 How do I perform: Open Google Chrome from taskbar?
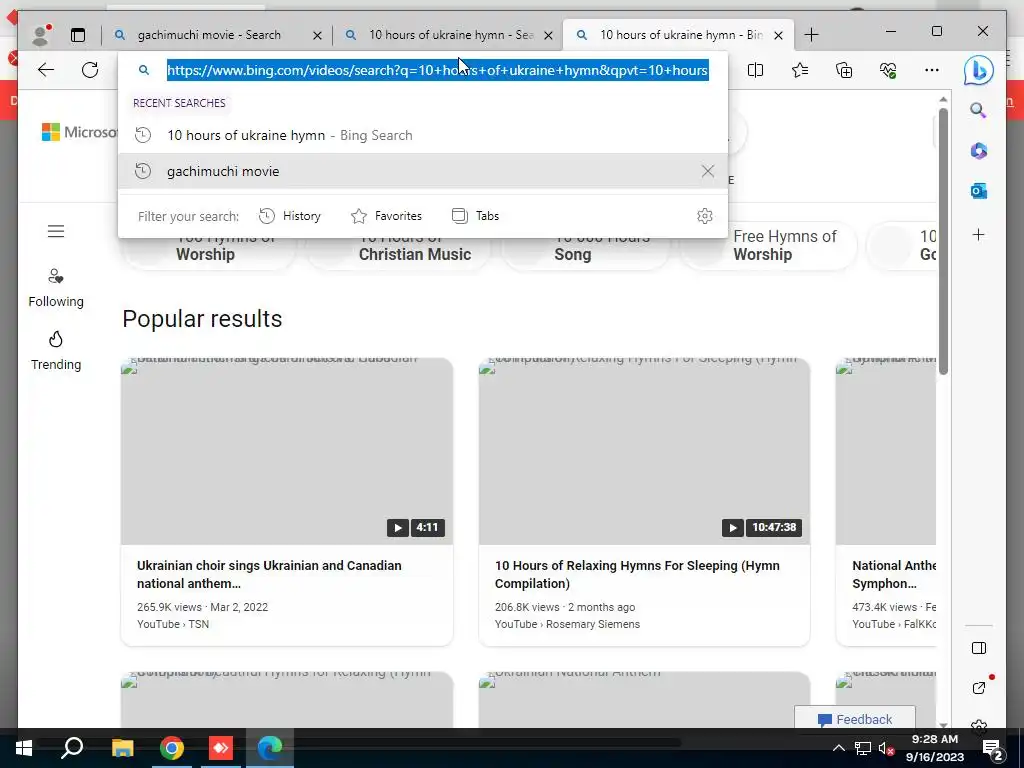[x=172, y=748]
